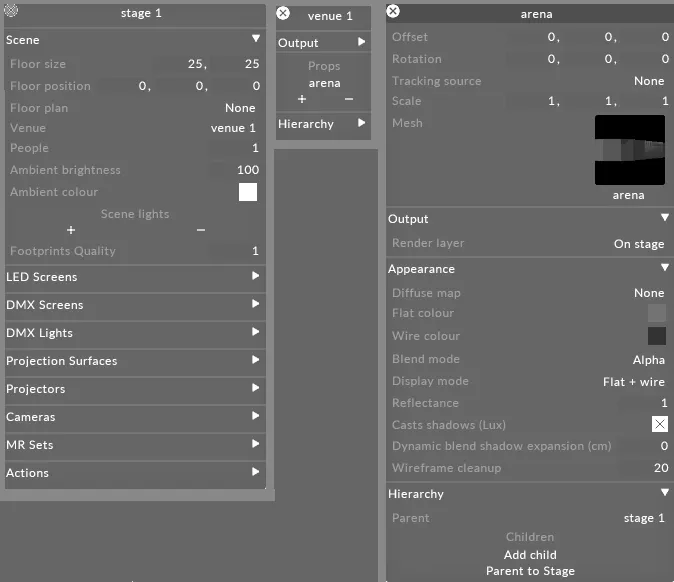Collapse the Appearance section
The height and width of the screenshot is (582, 674).
tap(664, 268)
